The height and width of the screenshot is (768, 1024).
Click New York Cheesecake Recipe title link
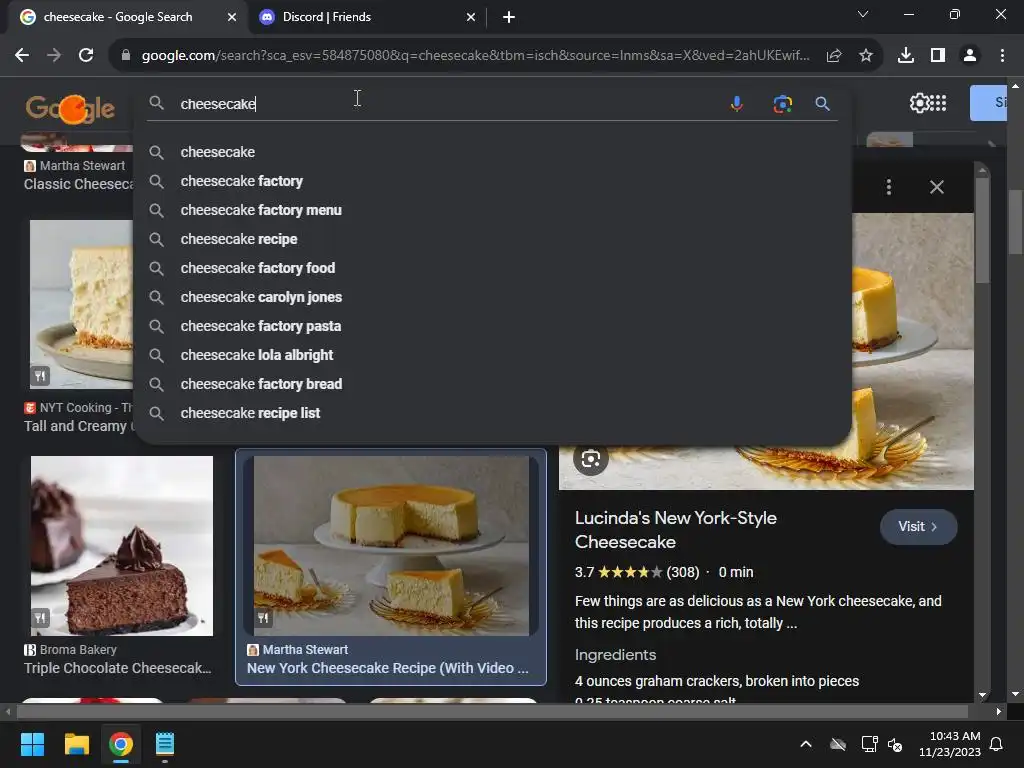(387, 668)
